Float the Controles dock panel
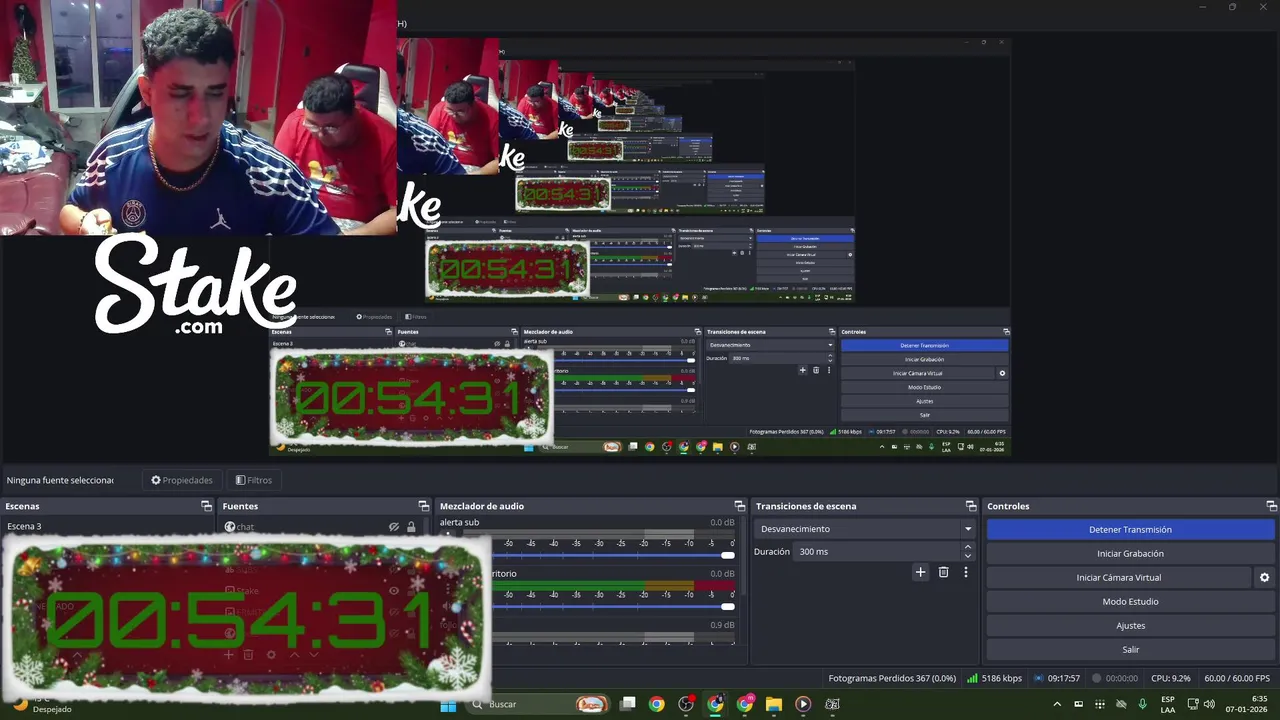The width and height of the screenshot is (1280, 720). pos(1271,506)
